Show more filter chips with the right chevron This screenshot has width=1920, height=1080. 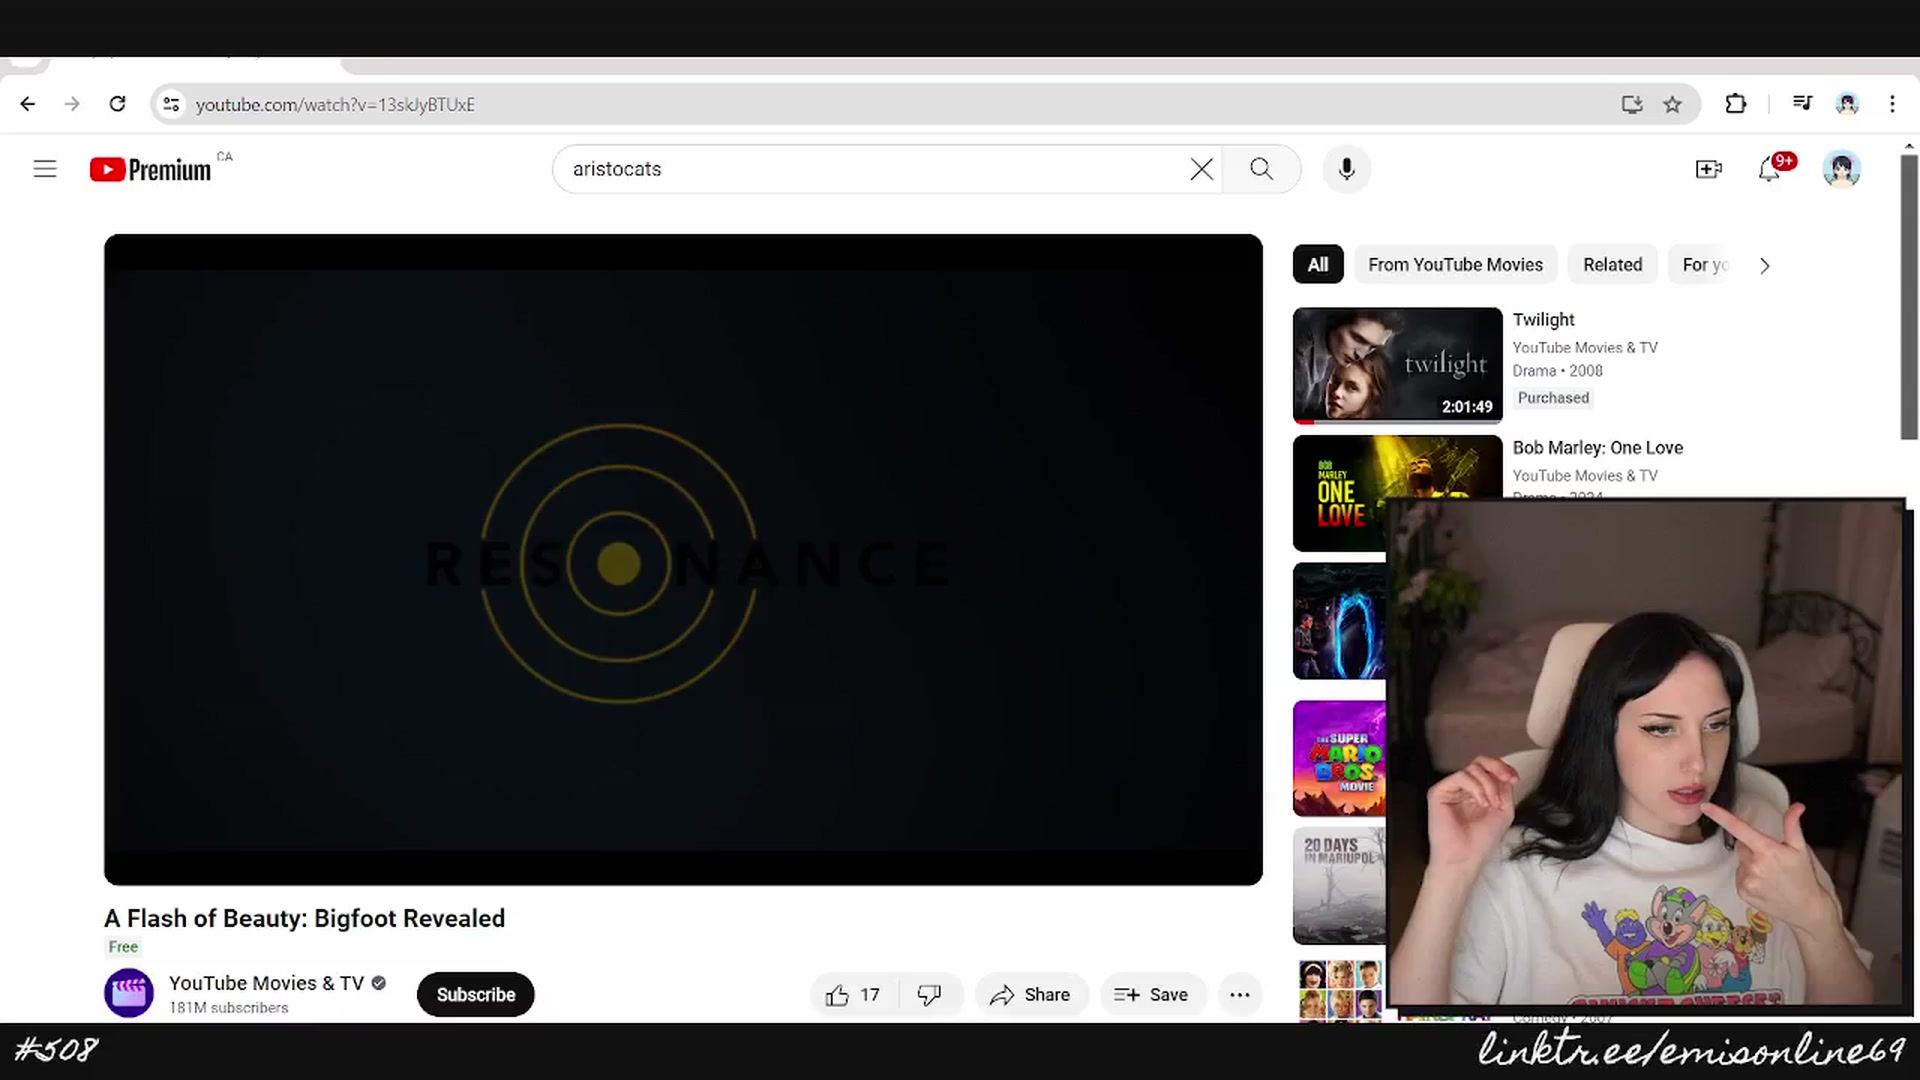[1765, 265]
